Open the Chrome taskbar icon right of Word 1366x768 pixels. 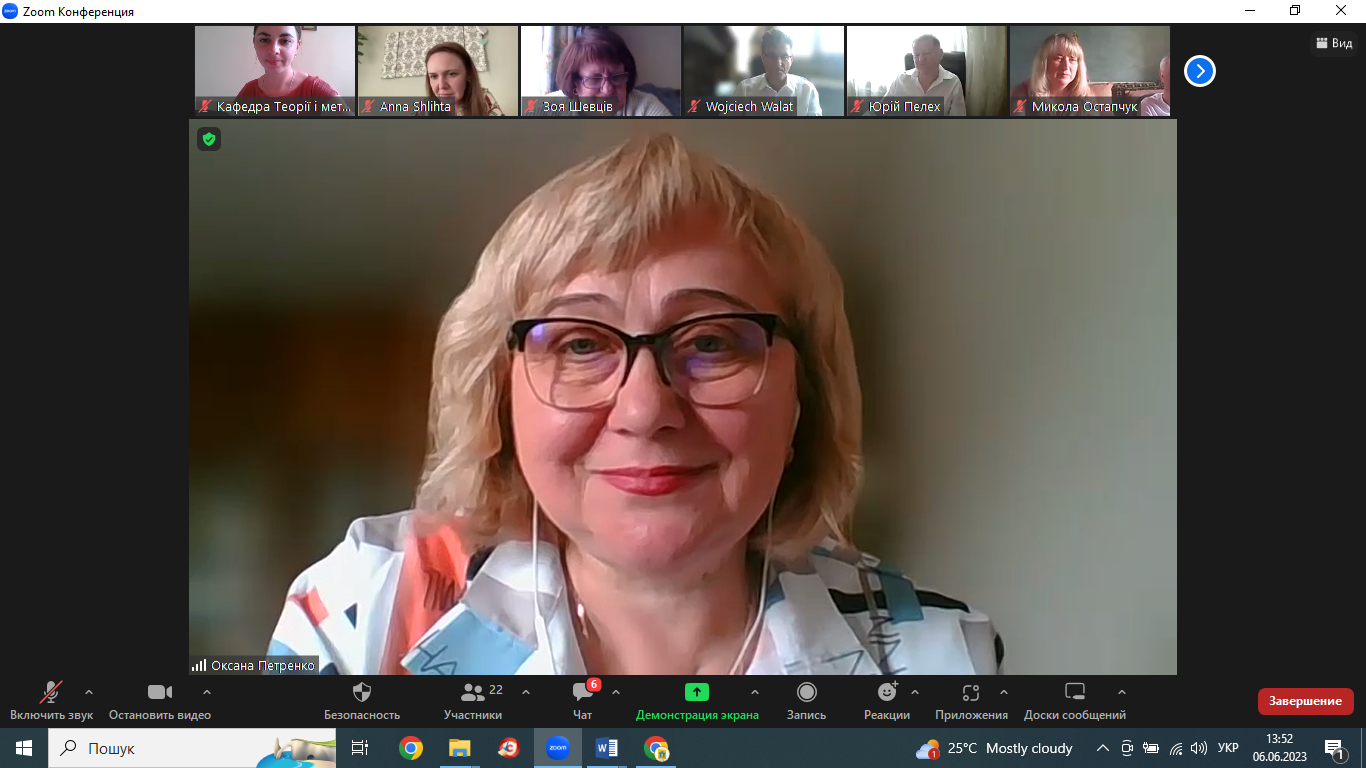pyautogui.click(x=656, y=748)
